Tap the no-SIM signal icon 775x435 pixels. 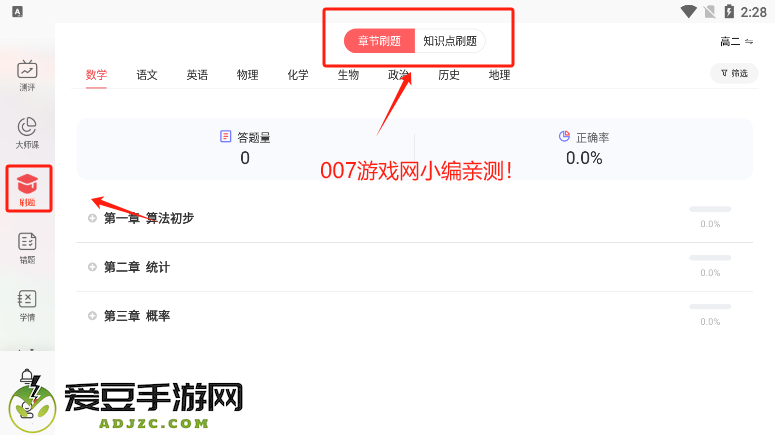click(x=710, y=11)
